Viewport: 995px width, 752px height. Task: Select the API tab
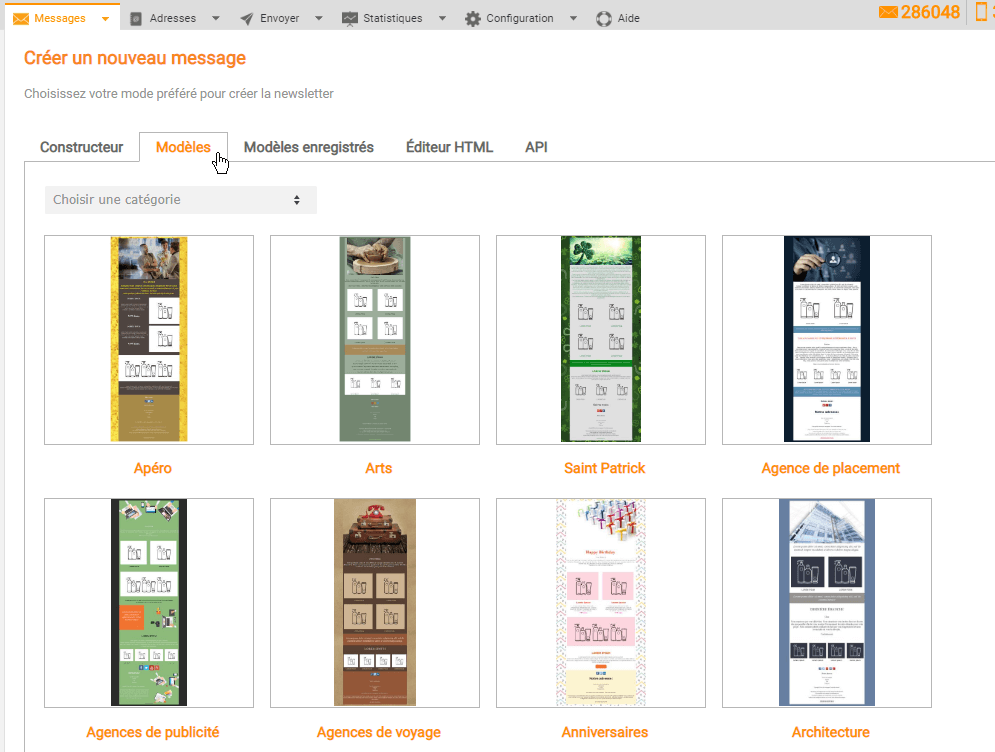click(536, 147)
